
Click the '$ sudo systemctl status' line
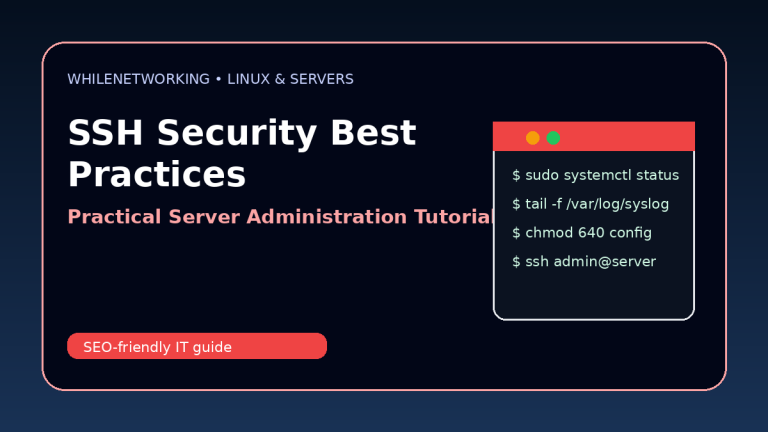tap(596, 175)
